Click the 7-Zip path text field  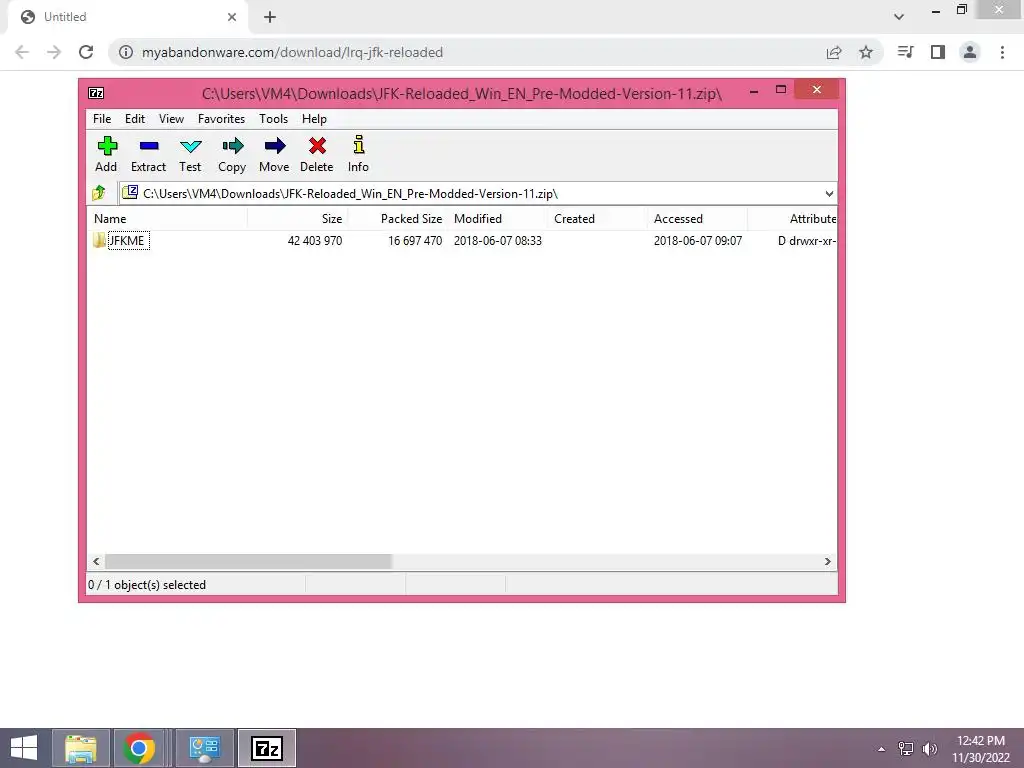coord(478,193)
